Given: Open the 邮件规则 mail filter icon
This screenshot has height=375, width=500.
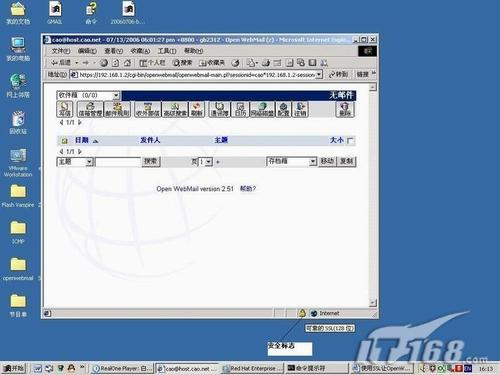Looking at the screenshot, I should tap(117, 109).
